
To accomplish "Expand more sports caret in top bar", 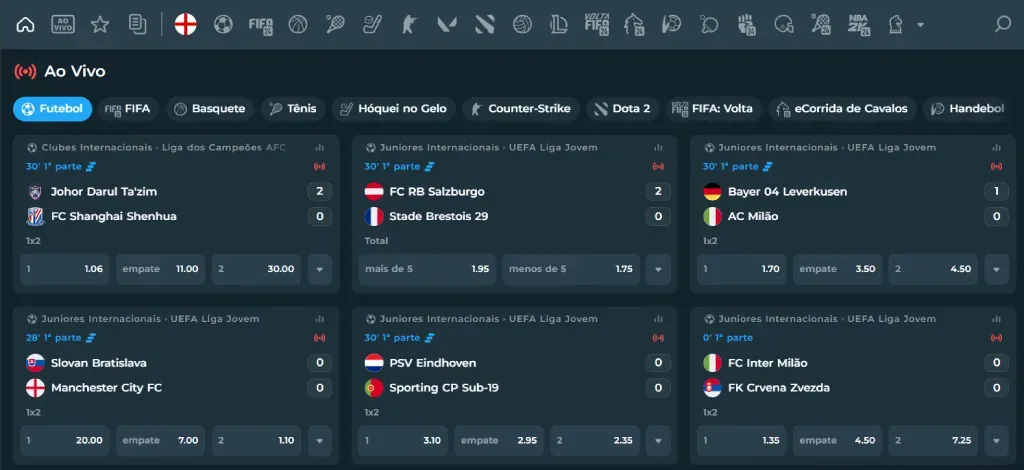I will pyautogui.click(x=920, y=25).
